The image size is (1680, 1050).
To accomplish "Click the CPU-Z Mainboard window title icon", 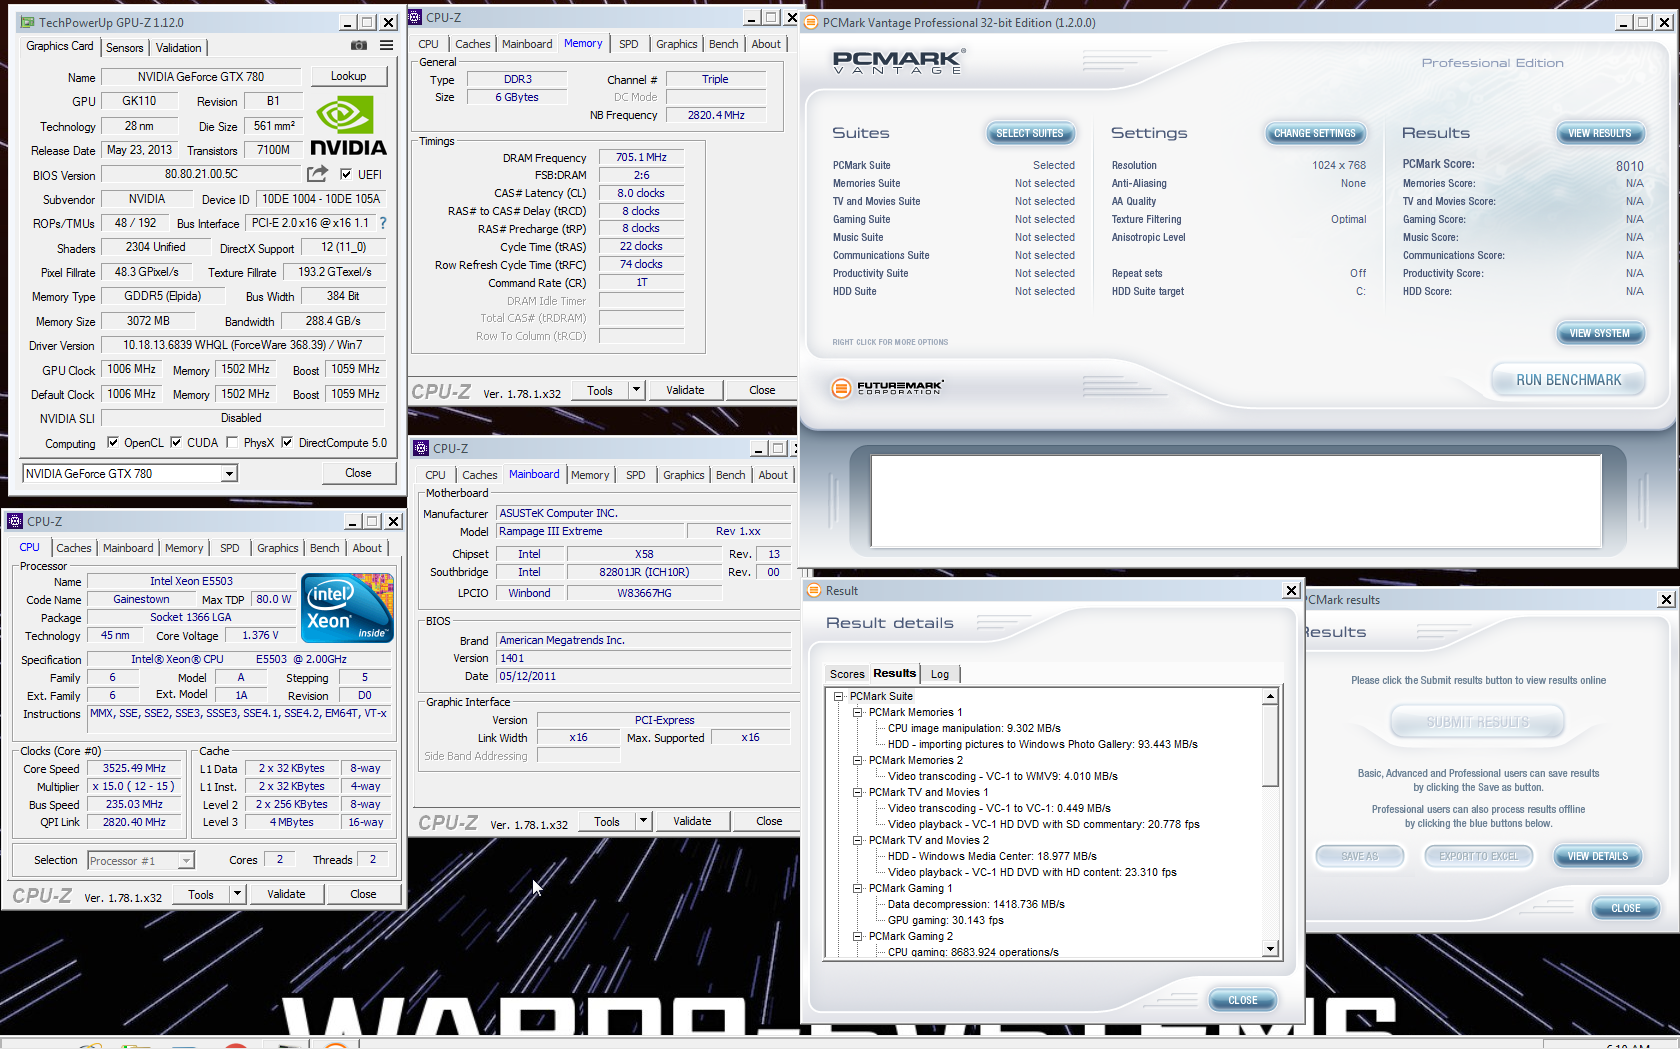I will [x=422, y=448].
